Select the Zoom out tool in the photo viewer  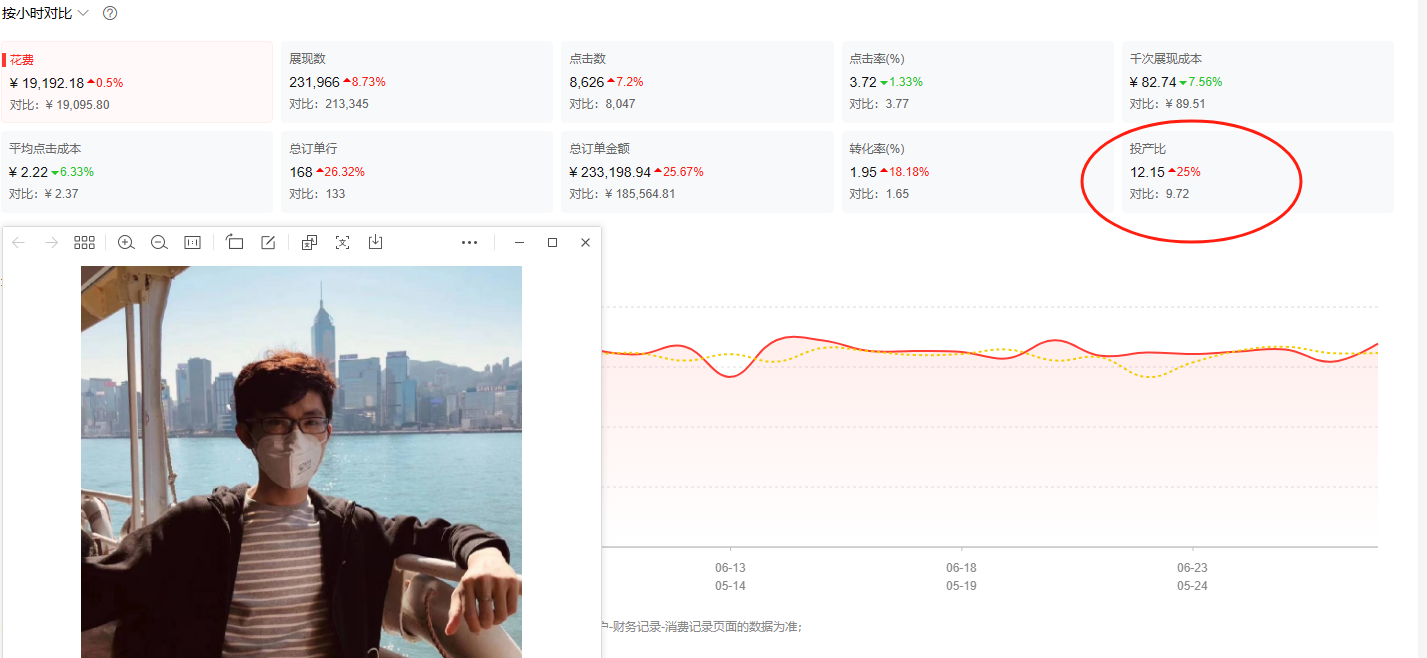click(x=159, y=242)
